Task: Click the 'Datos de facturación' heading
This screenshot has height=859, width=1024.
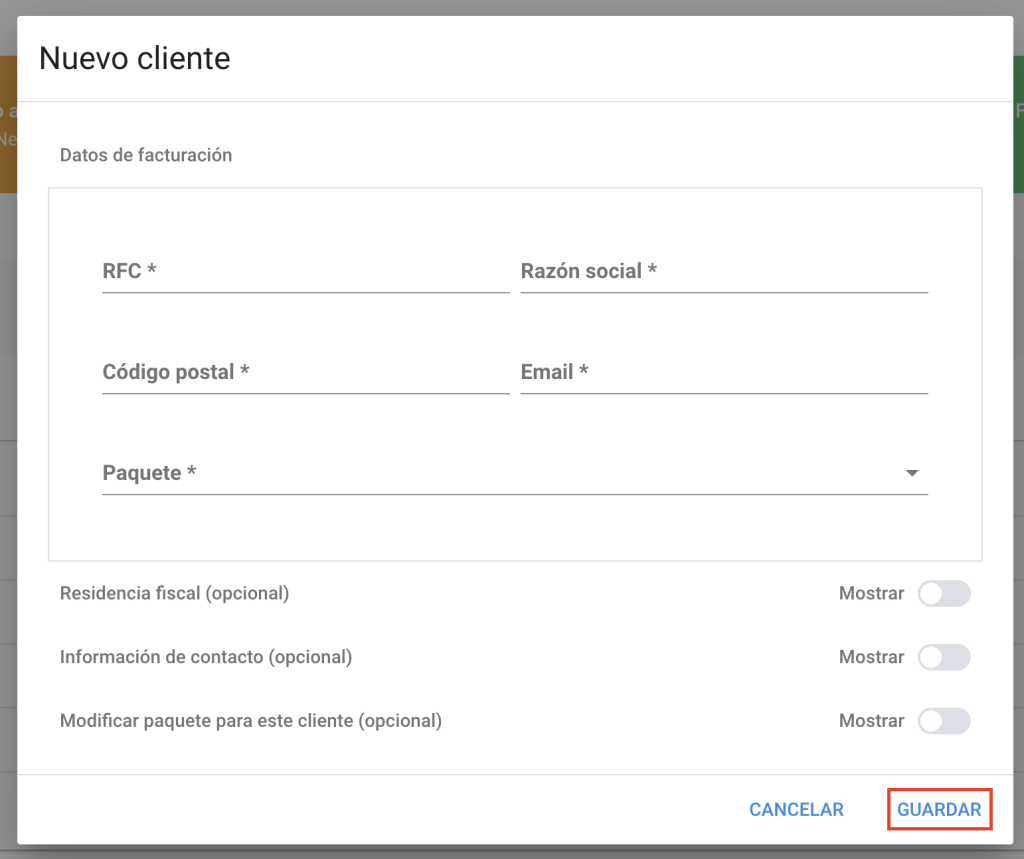Action: (146, 155)
